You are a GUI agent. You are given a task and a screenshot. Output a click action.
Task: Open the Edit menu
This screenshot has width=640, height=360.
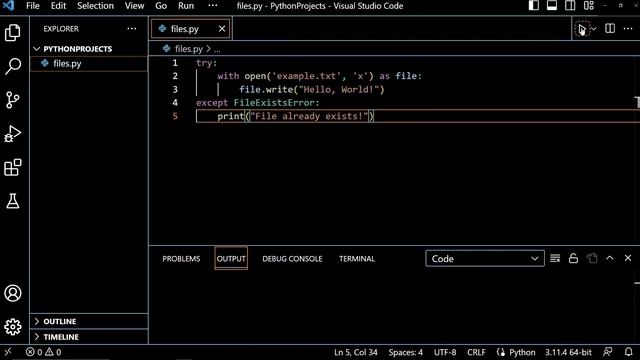point(58,6)
